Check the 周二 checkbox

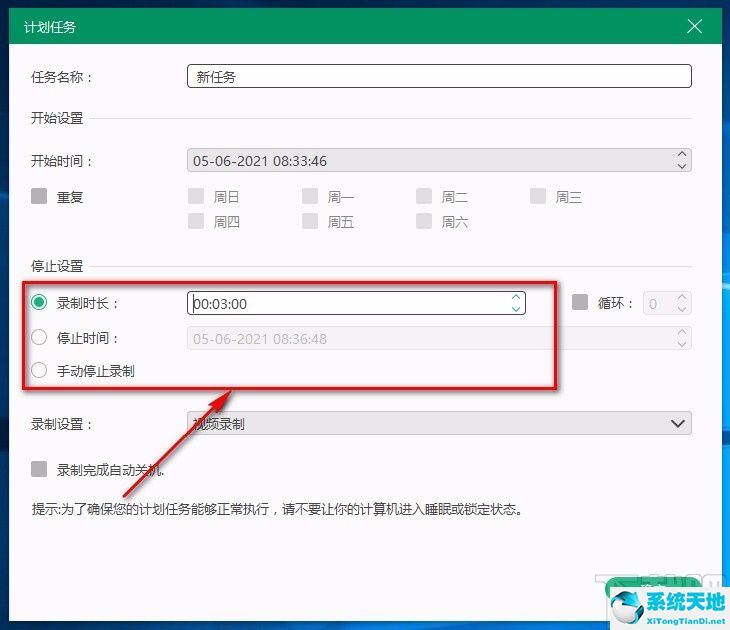pyautogui.click(x=424, y=196)
